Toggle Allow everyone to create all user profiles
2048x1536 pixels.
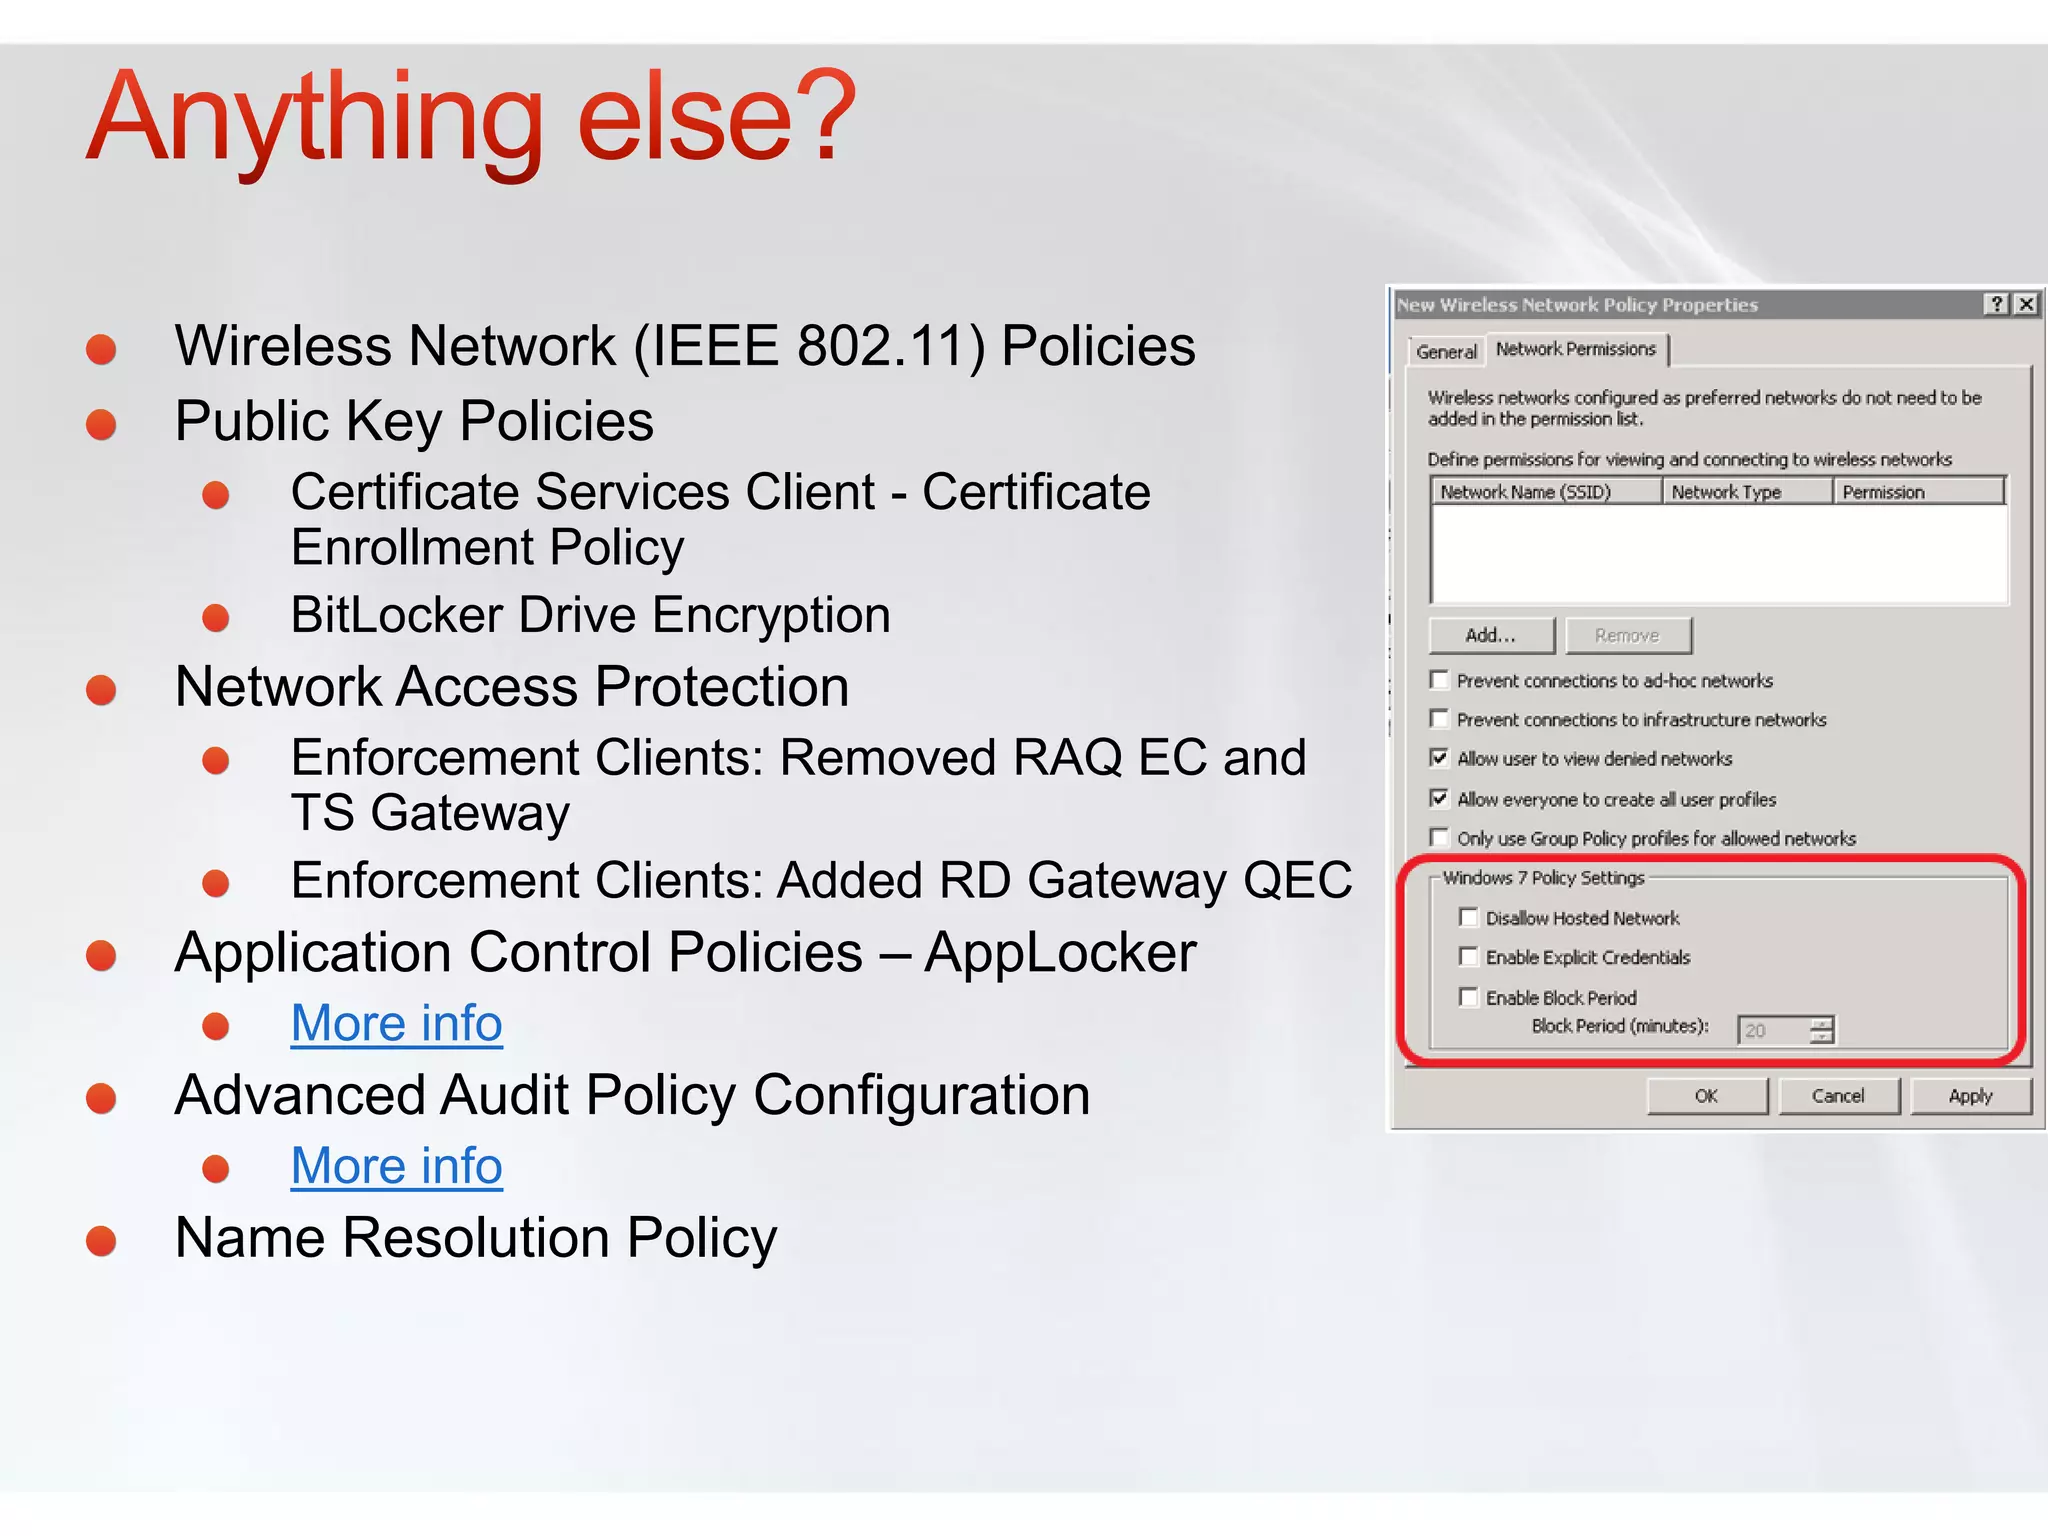[1439, 798]
